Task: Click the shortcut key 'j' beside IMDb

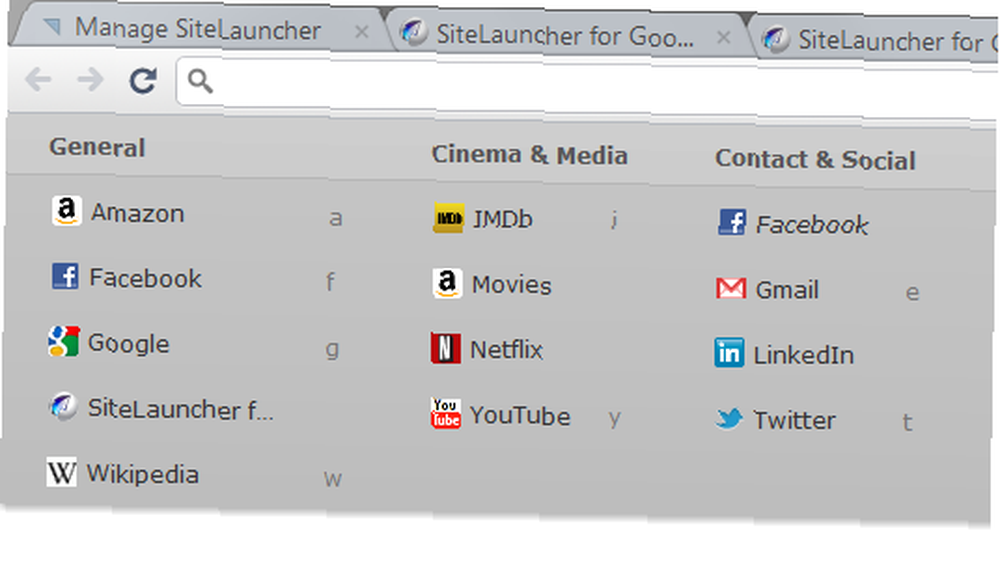Action: (614, 220)
